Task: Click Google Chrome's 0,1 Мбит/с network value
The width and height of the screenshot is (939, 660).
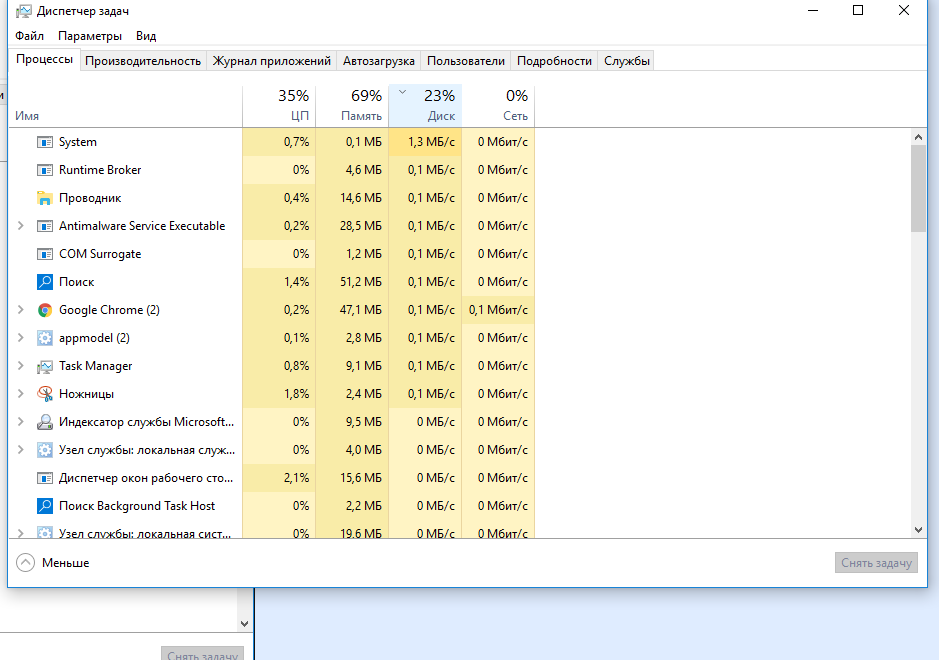Action: pos(498,310)
